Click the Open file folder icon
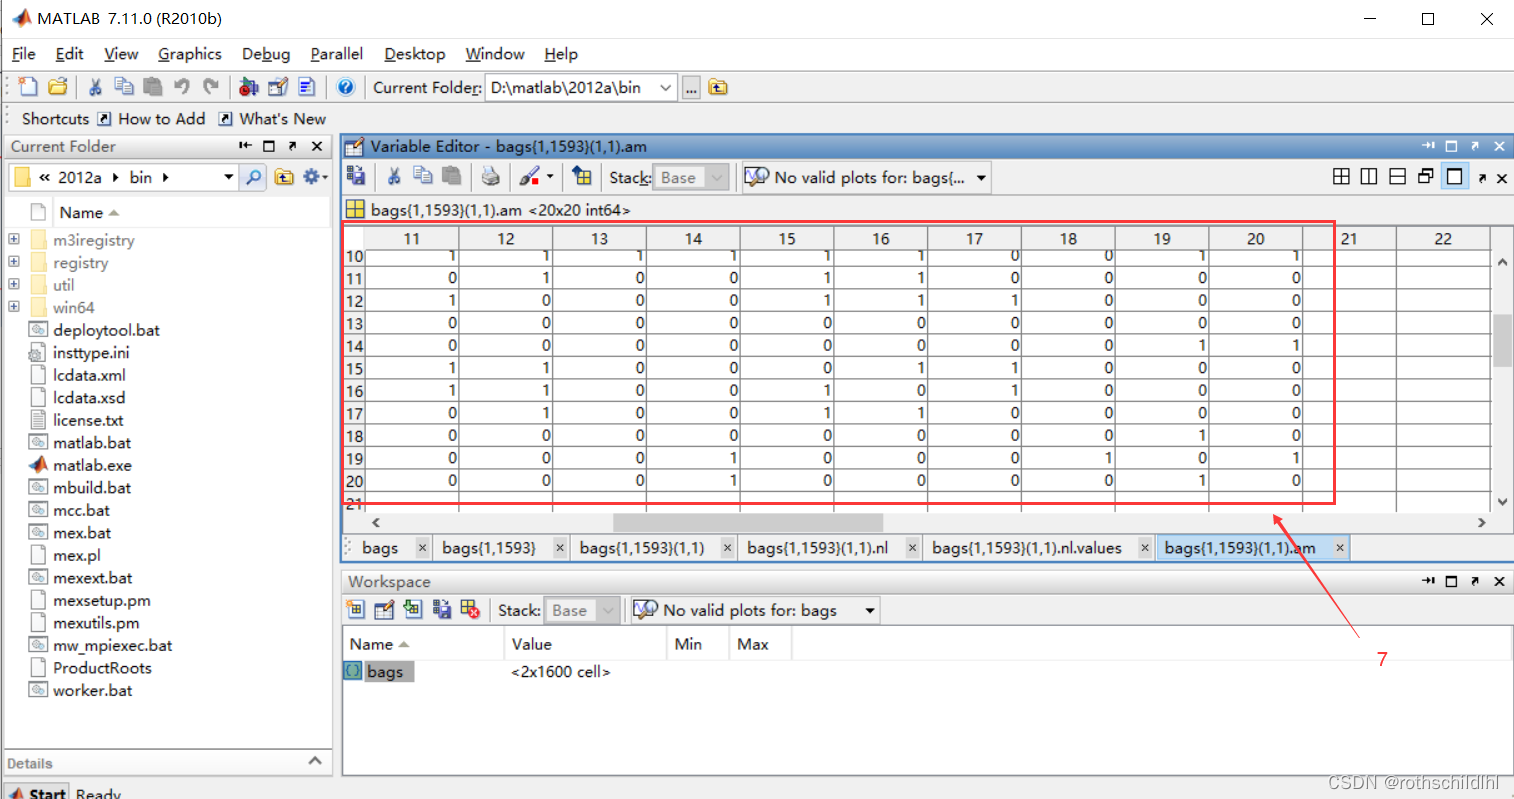The height and width of the screenshot is (799, 1514). pos(58,87)
